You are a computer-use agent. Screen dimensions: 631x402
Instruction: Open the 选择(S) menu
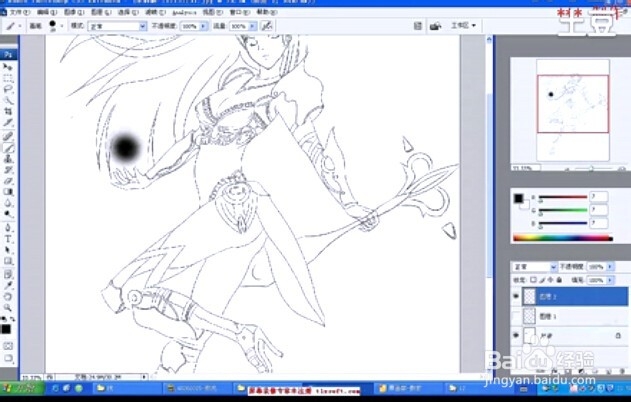pos(128,12)
